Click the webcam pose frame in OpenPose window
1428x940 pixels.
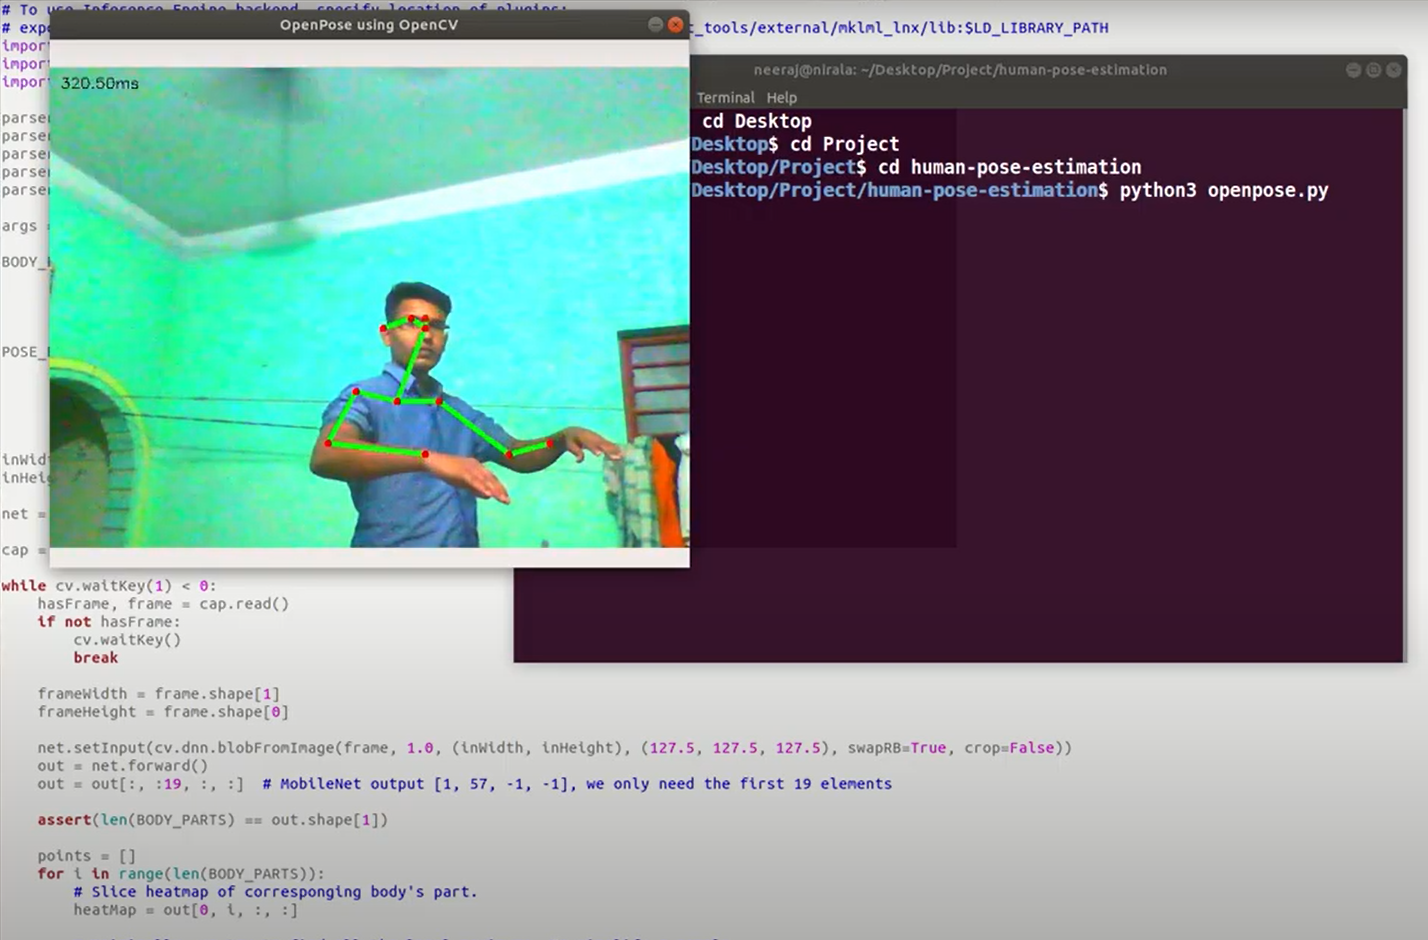point(369,307)
